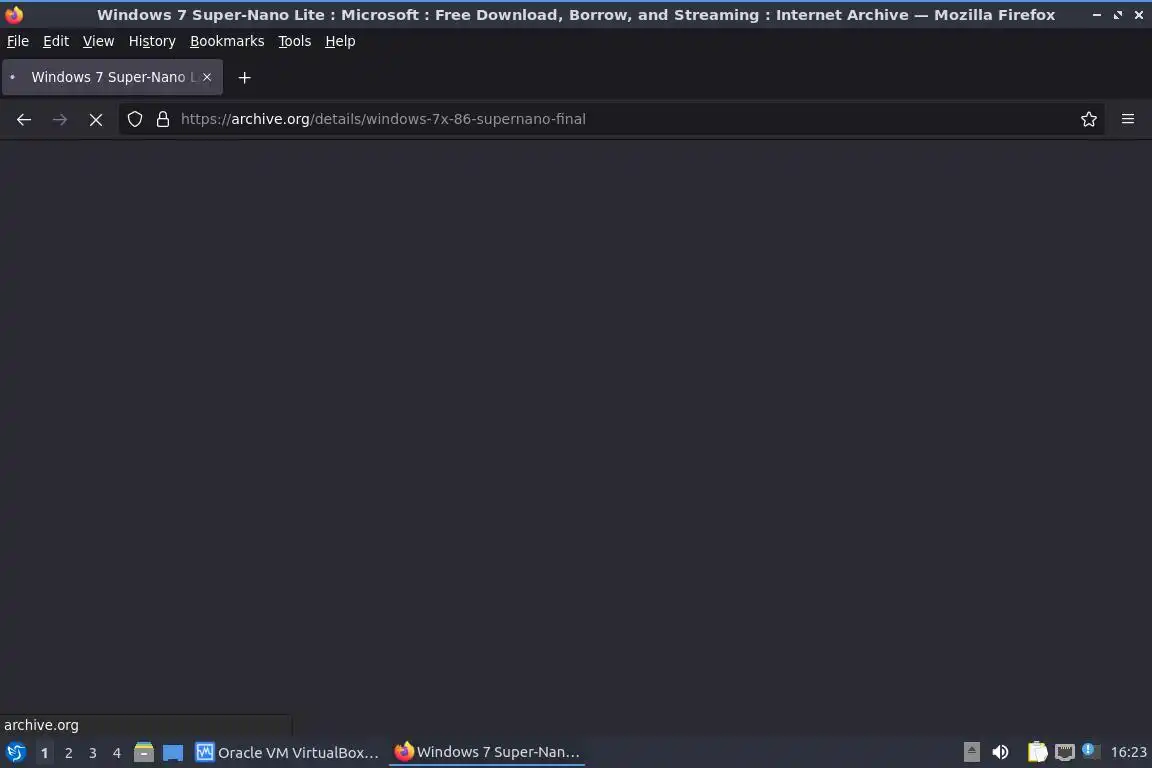
Task: Open the removable media tray icon
Action: coord(971,753)
